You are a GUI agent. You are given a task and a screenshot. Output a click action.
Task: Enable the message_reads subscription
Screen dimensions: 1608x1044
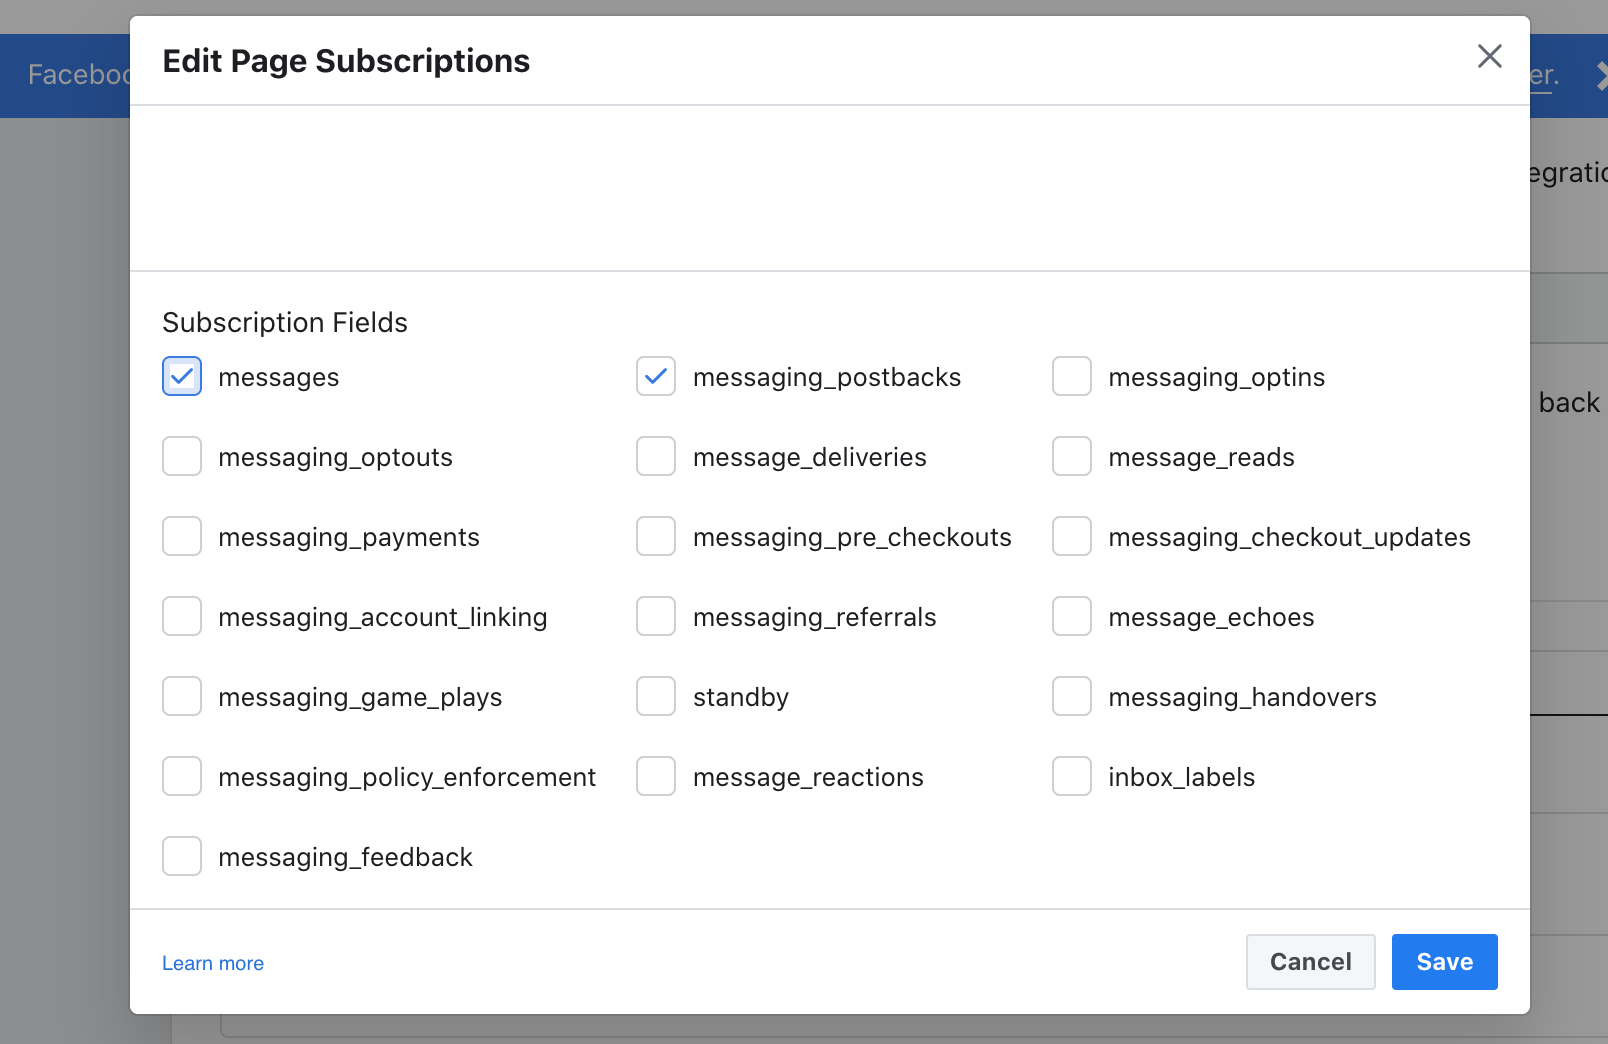[1071, 457]
